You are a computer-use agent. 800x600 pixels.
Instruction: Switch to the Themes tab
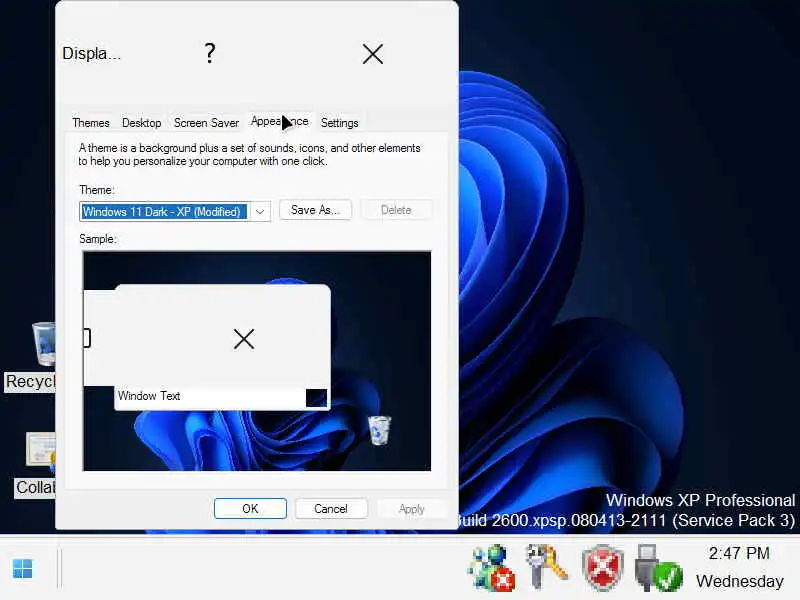[91, 123]
